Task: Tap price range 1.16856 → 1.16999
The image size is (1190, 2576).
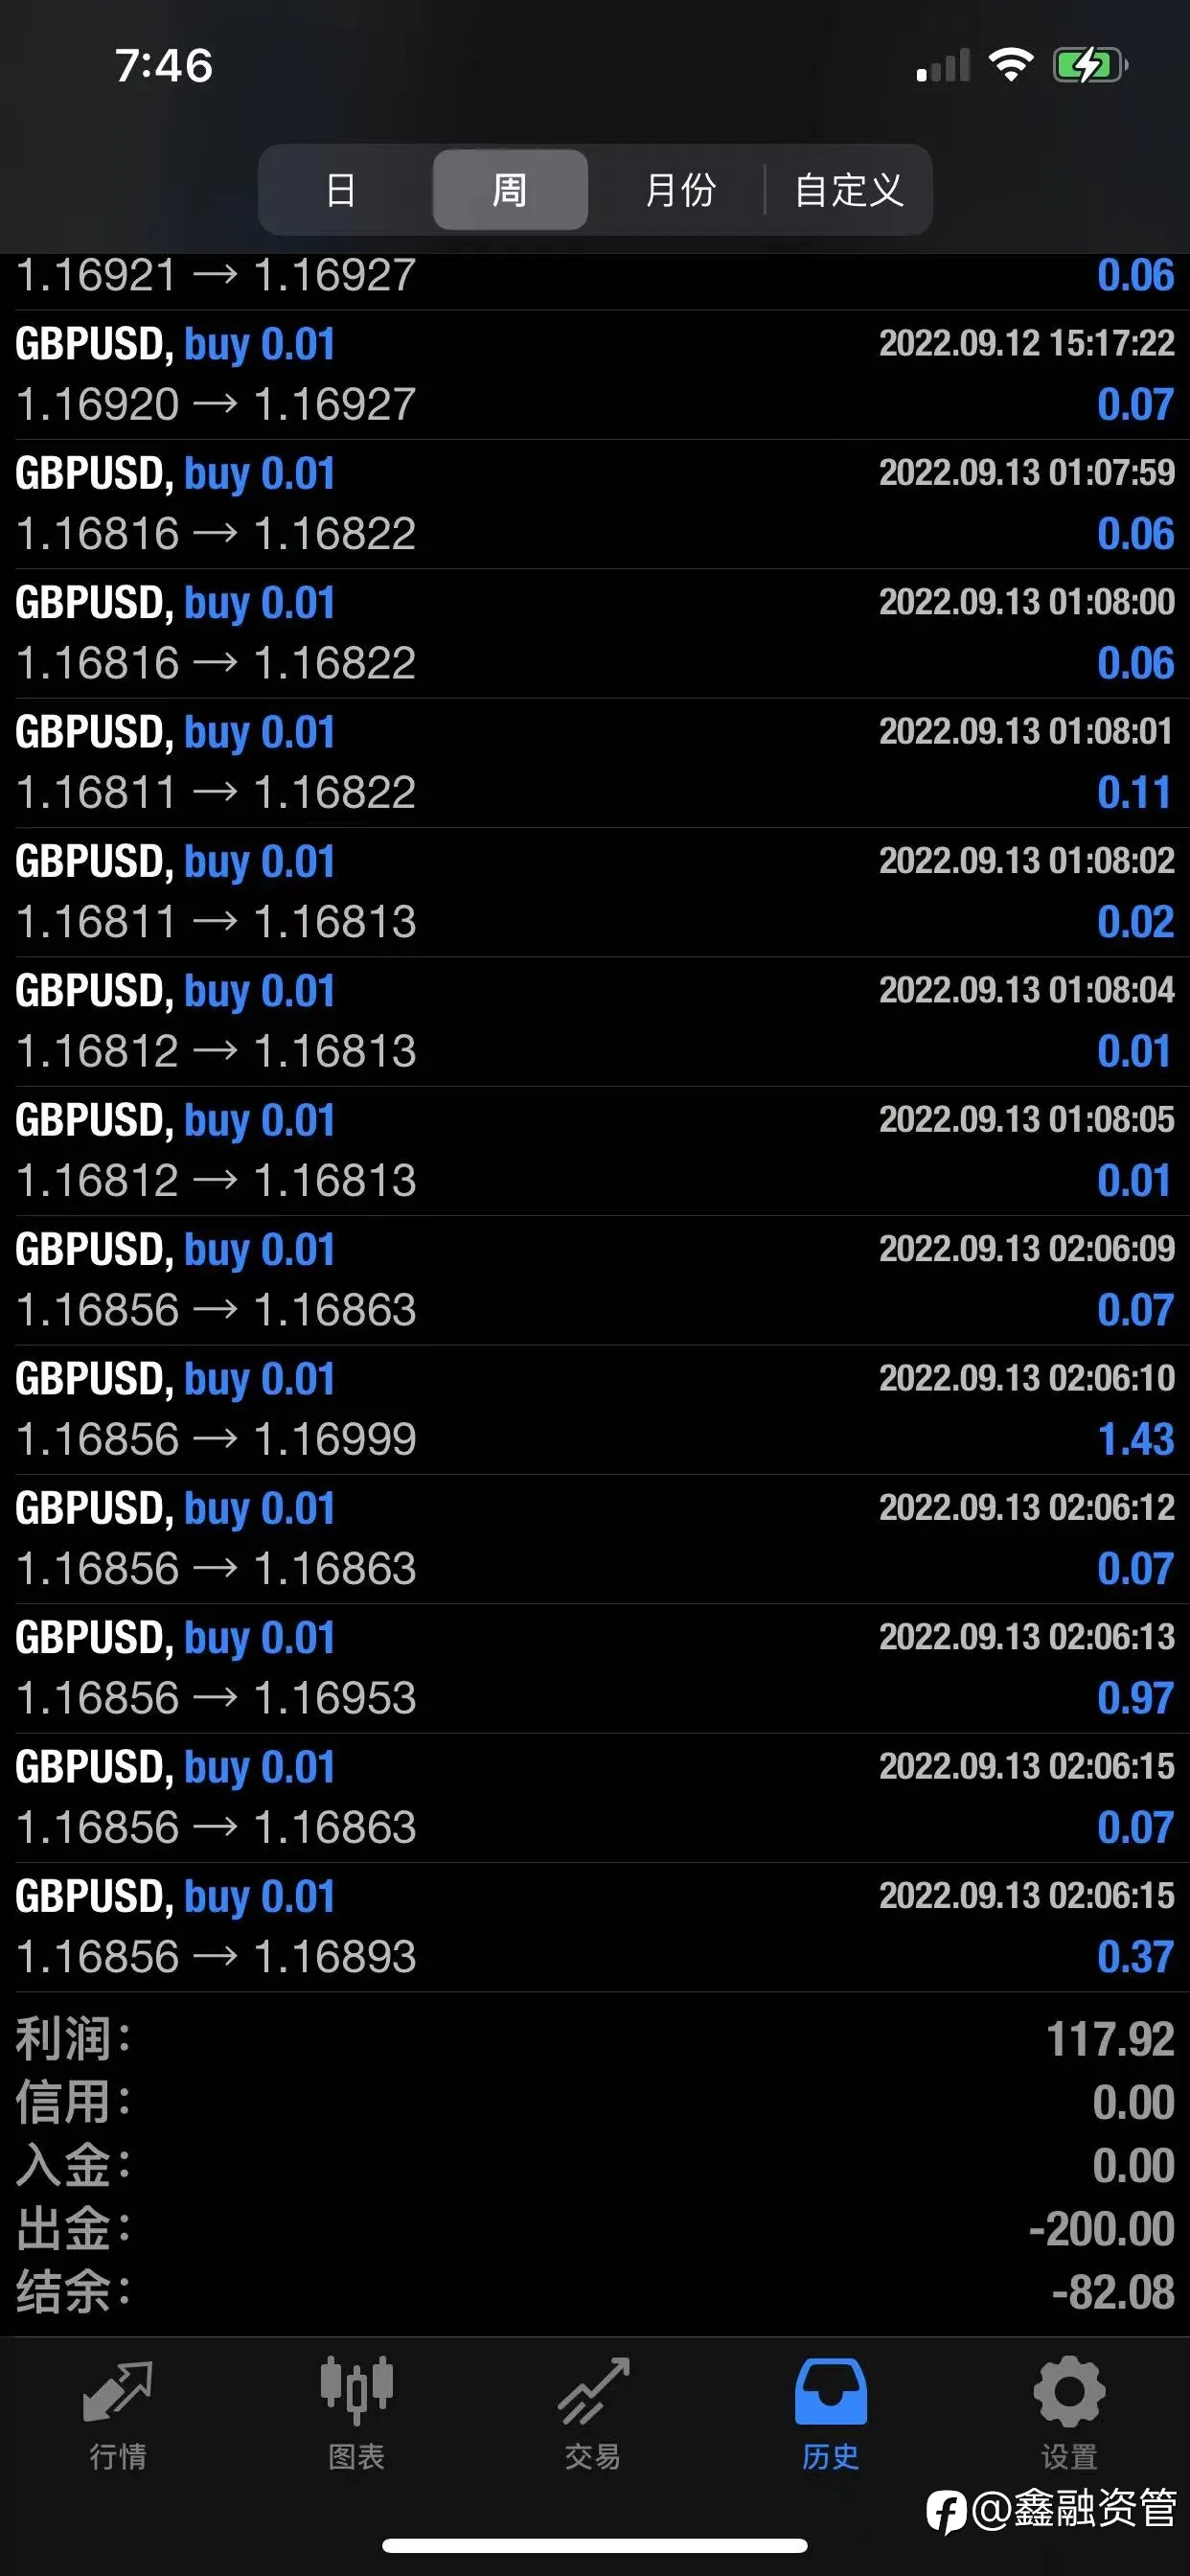Action: pyautogui.click(x=216, y=1439)
